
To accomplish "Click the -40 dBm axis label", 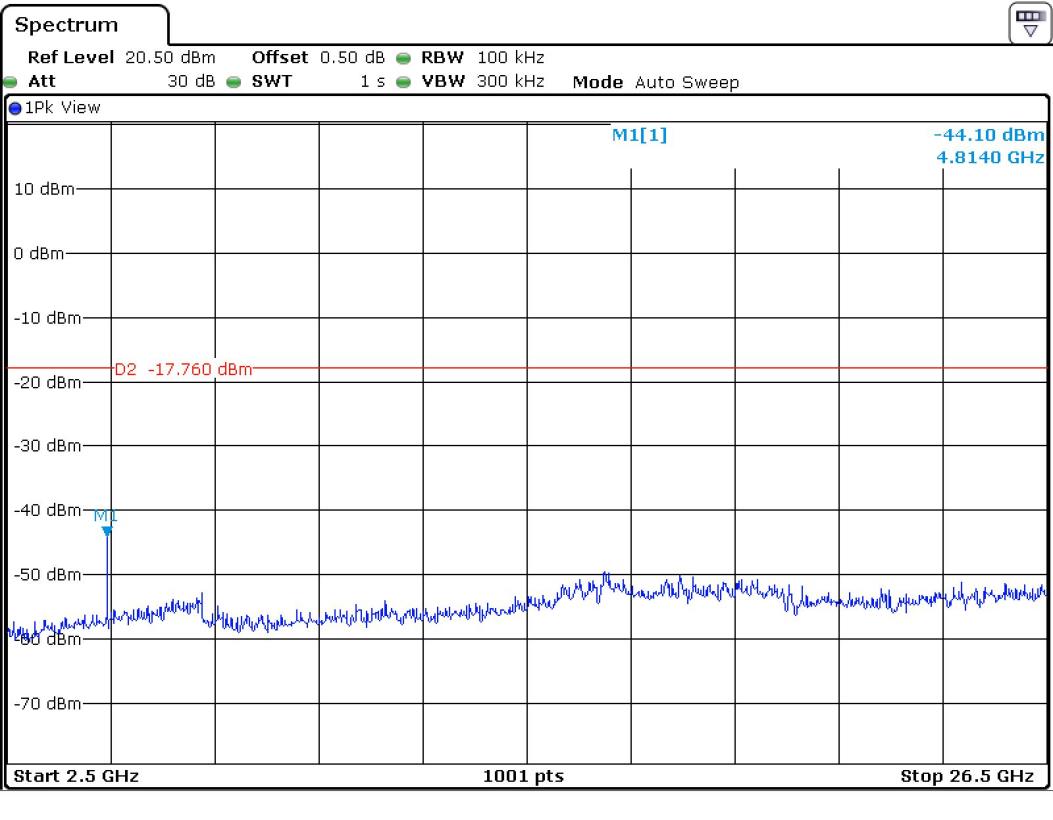I will pos(47,510).
